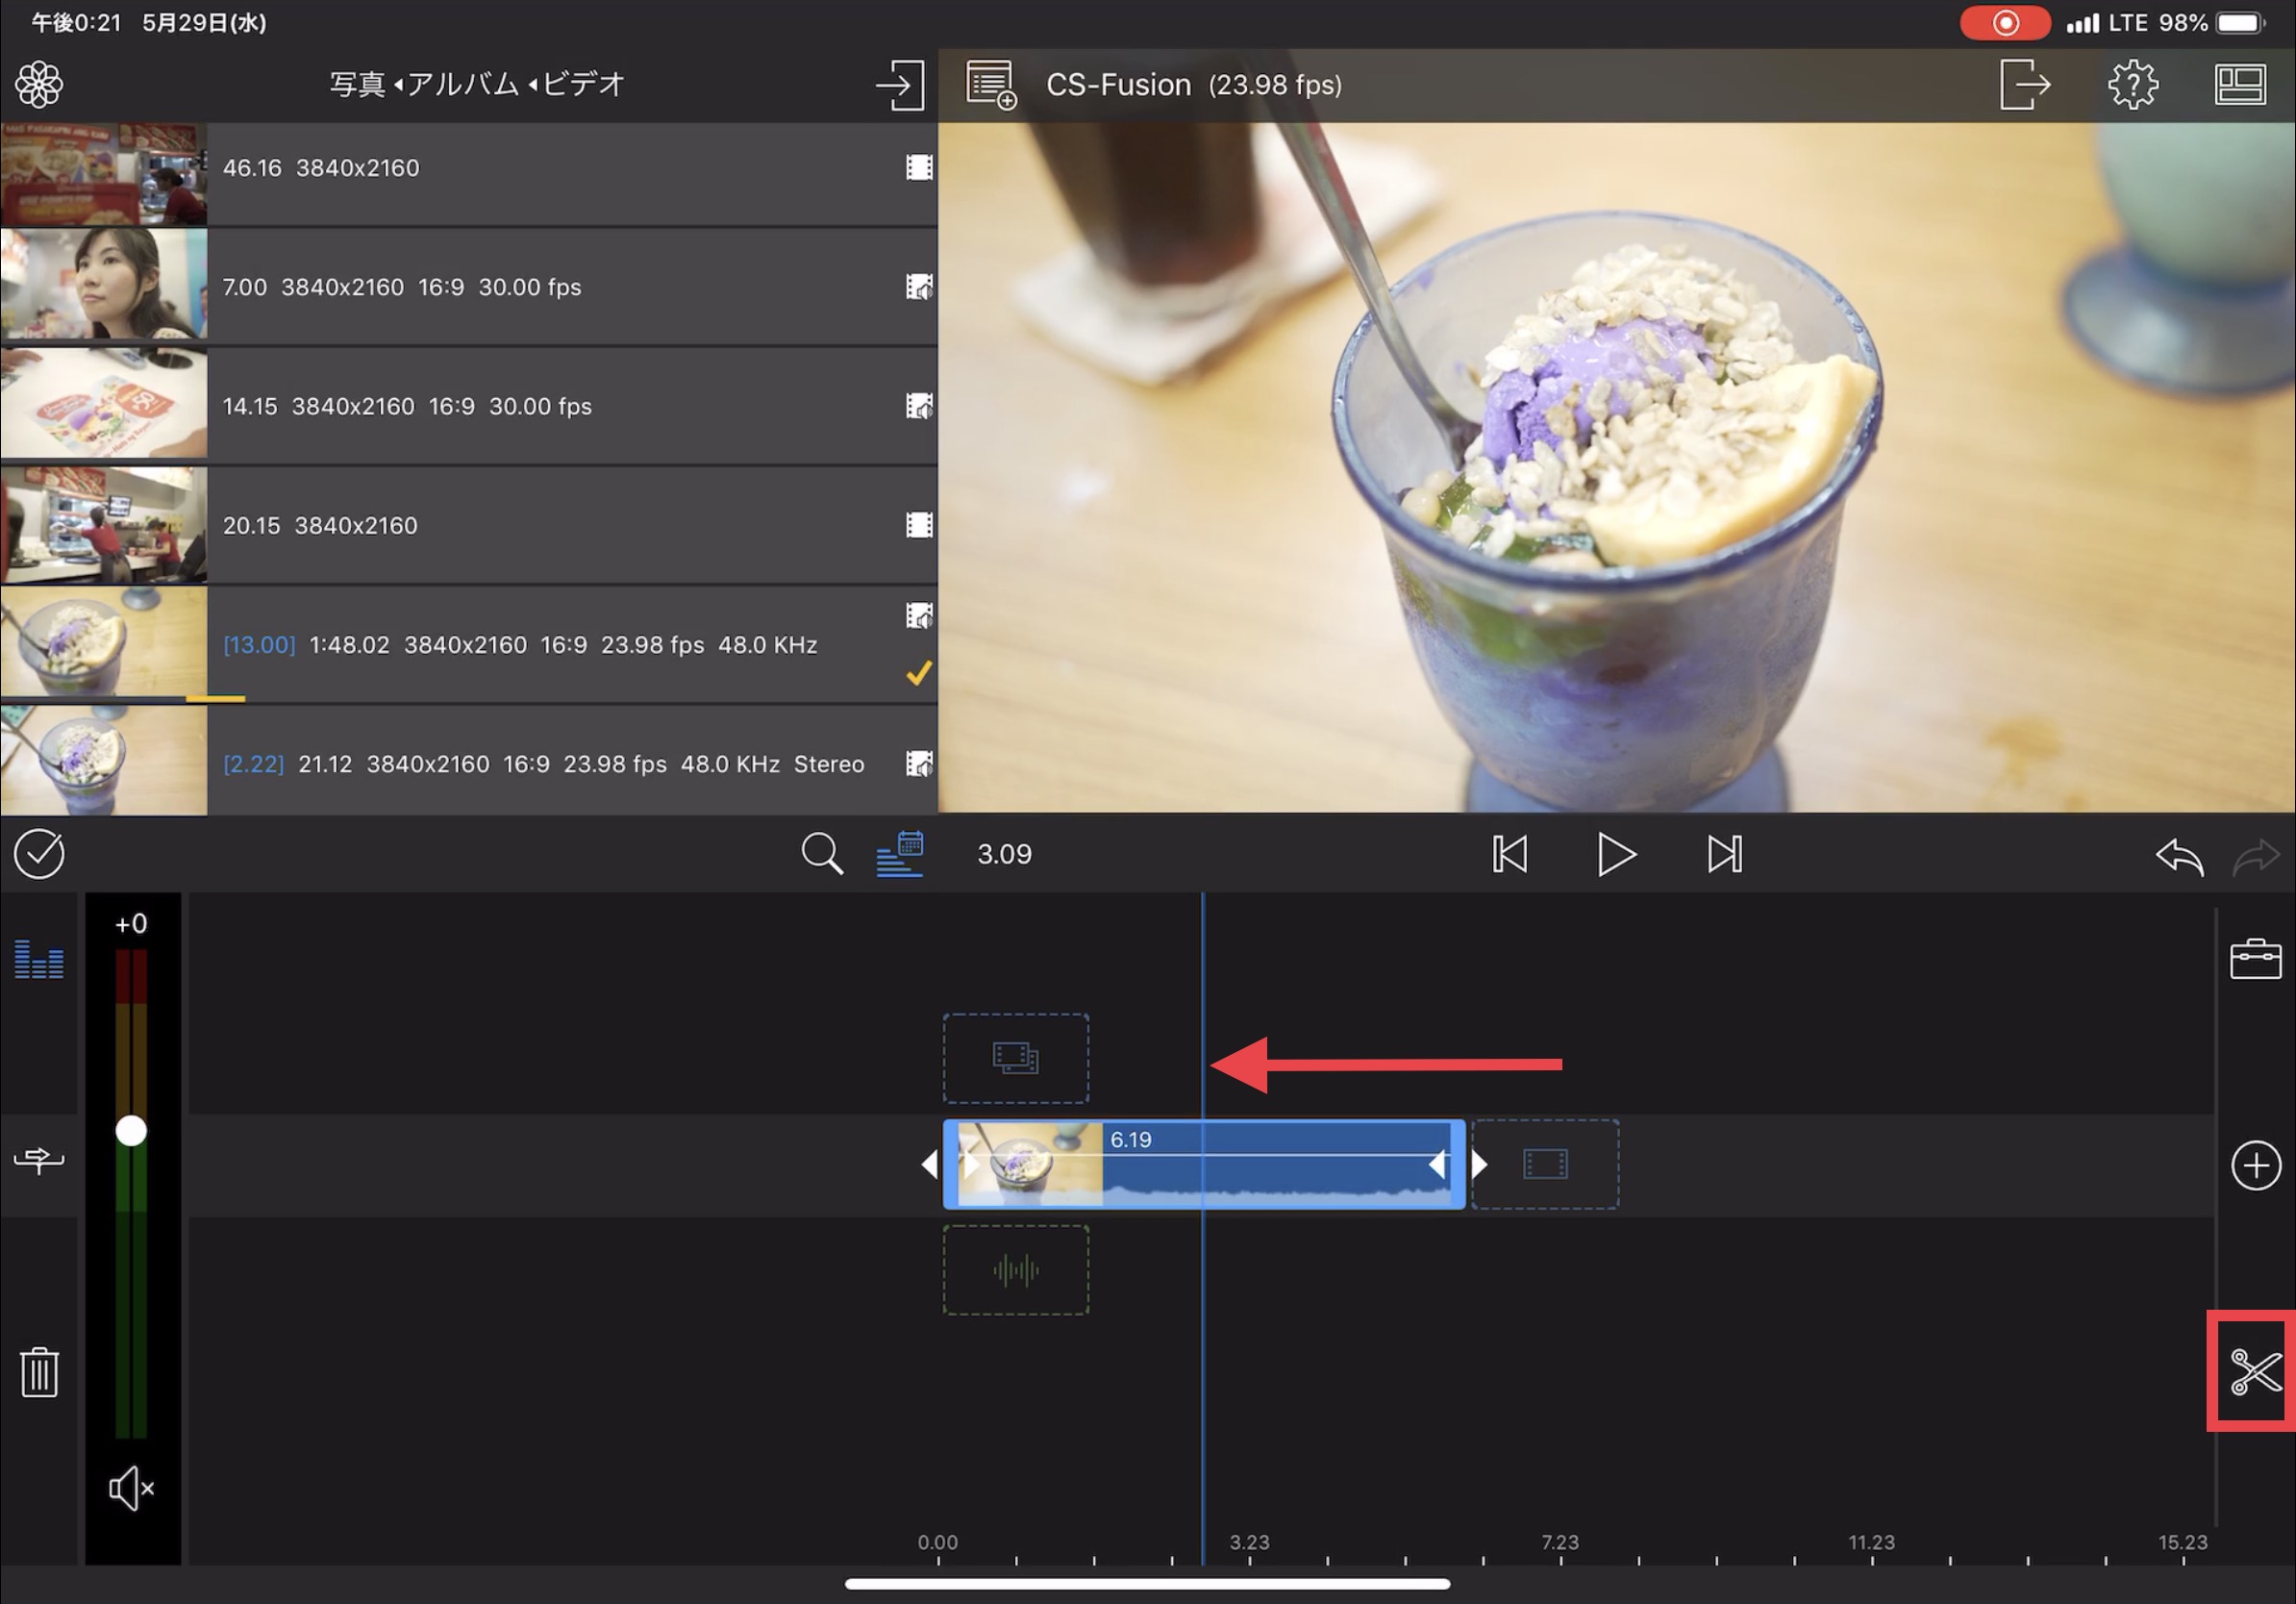Go back to 写真 breadcrumb level

pyautogui.click(x=357, y=84)
